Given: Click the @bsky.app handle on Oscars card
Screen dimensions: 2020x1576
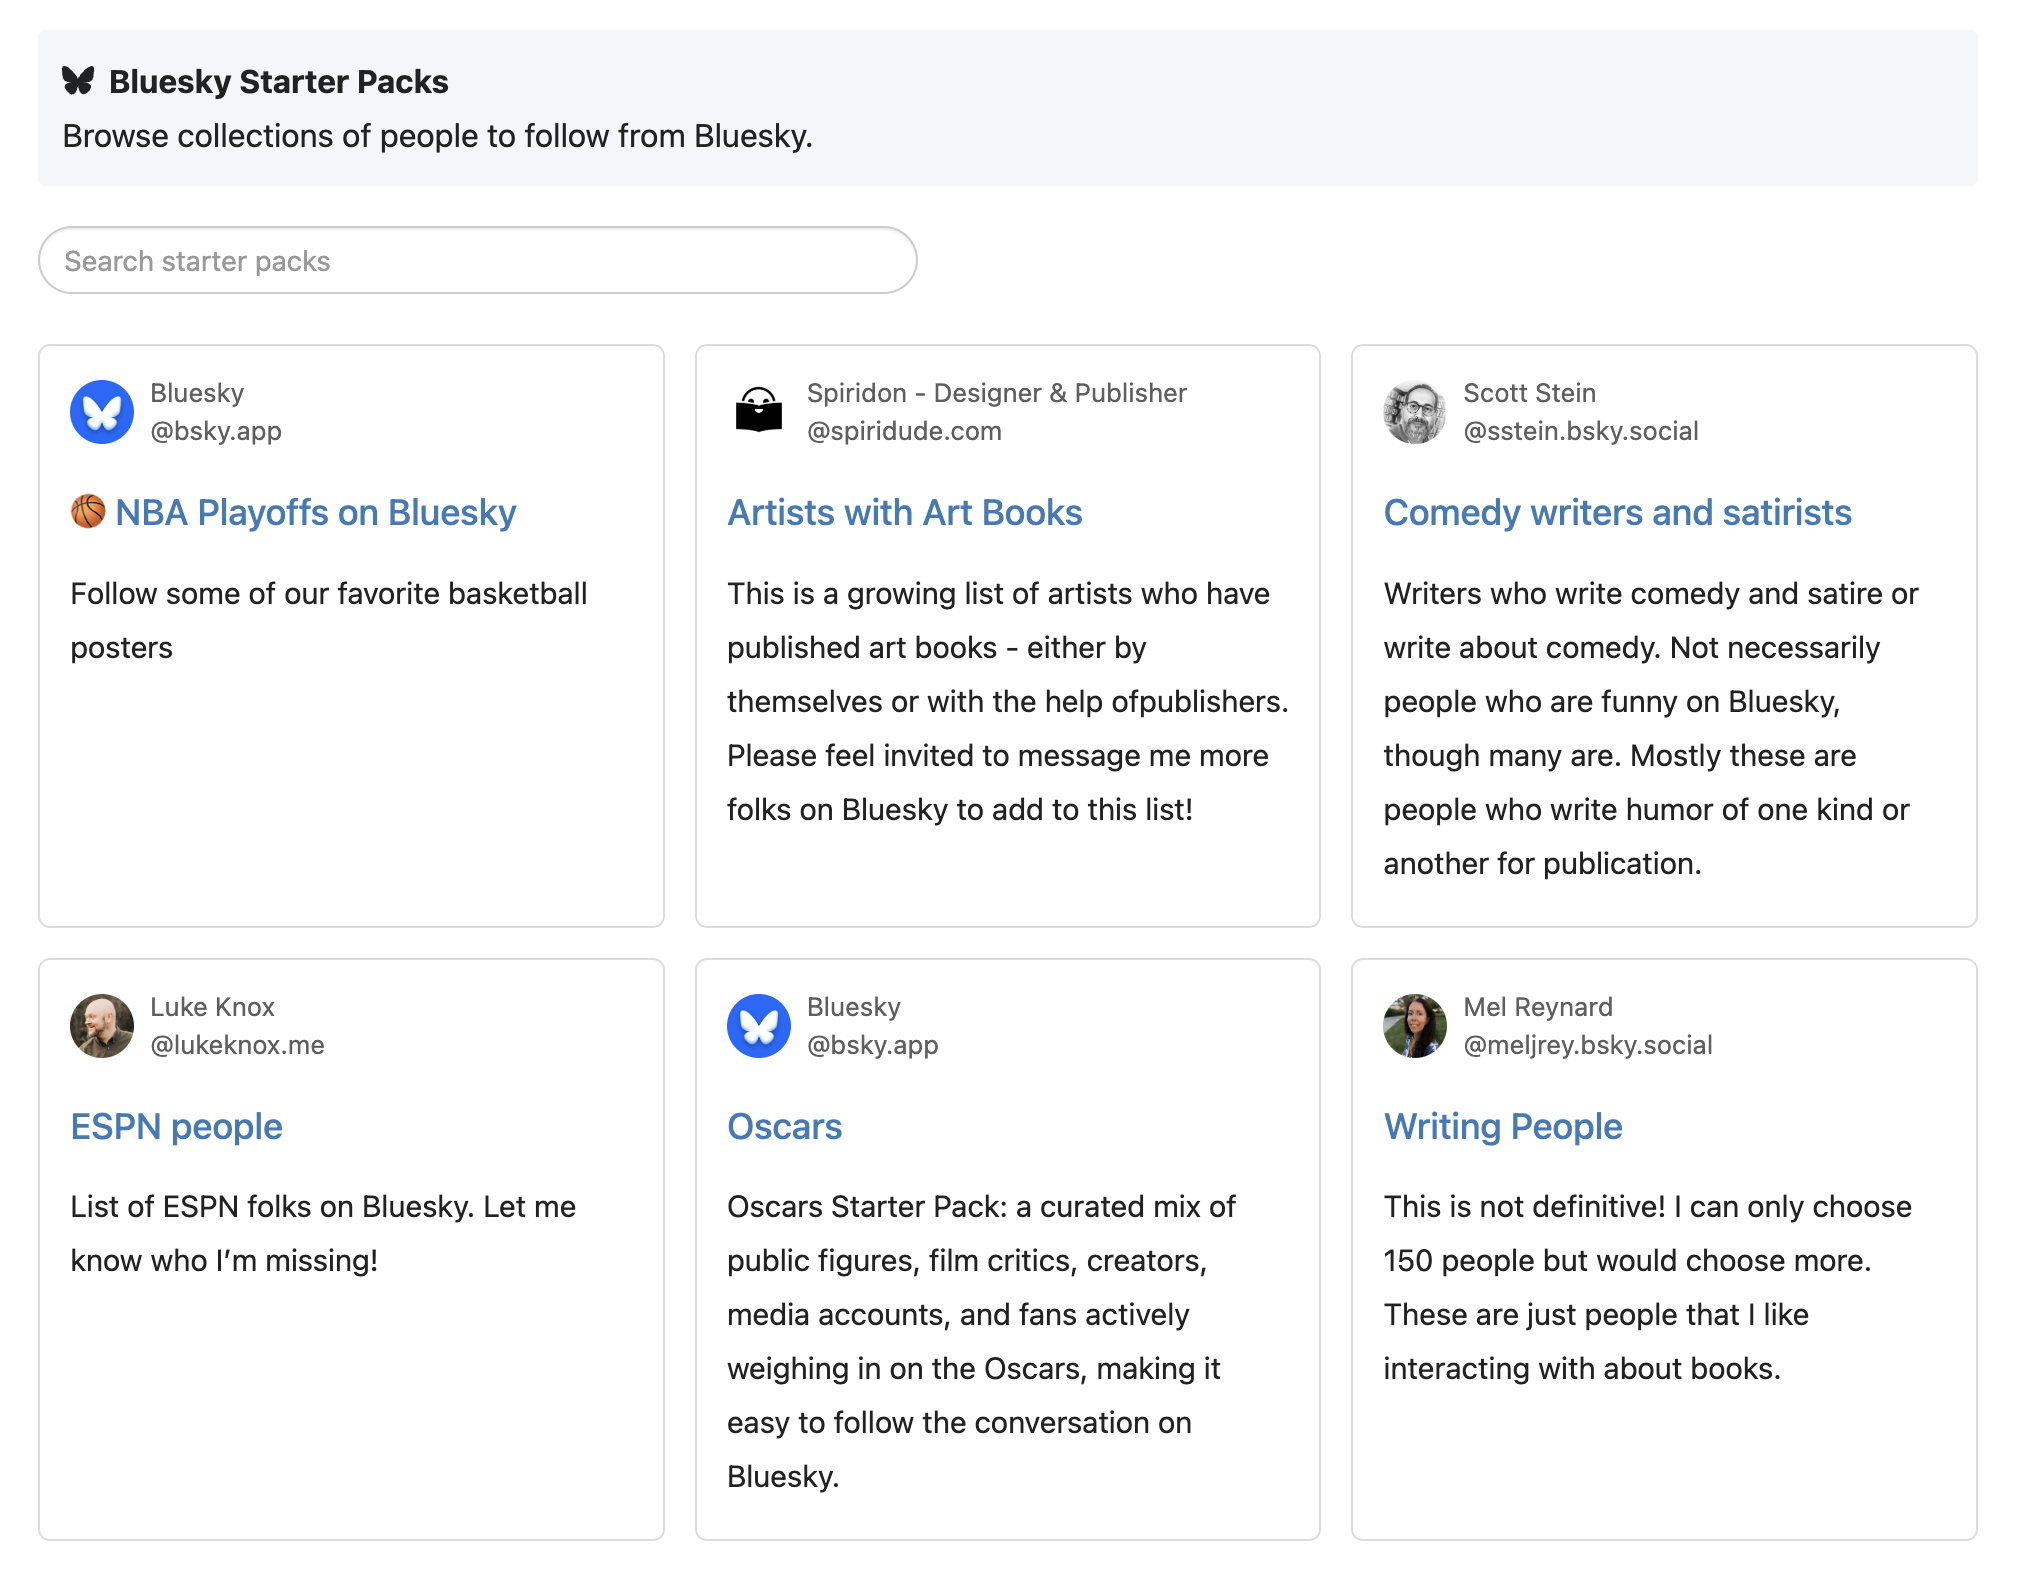Looking at the screenshot, I should click(872, 1045).
